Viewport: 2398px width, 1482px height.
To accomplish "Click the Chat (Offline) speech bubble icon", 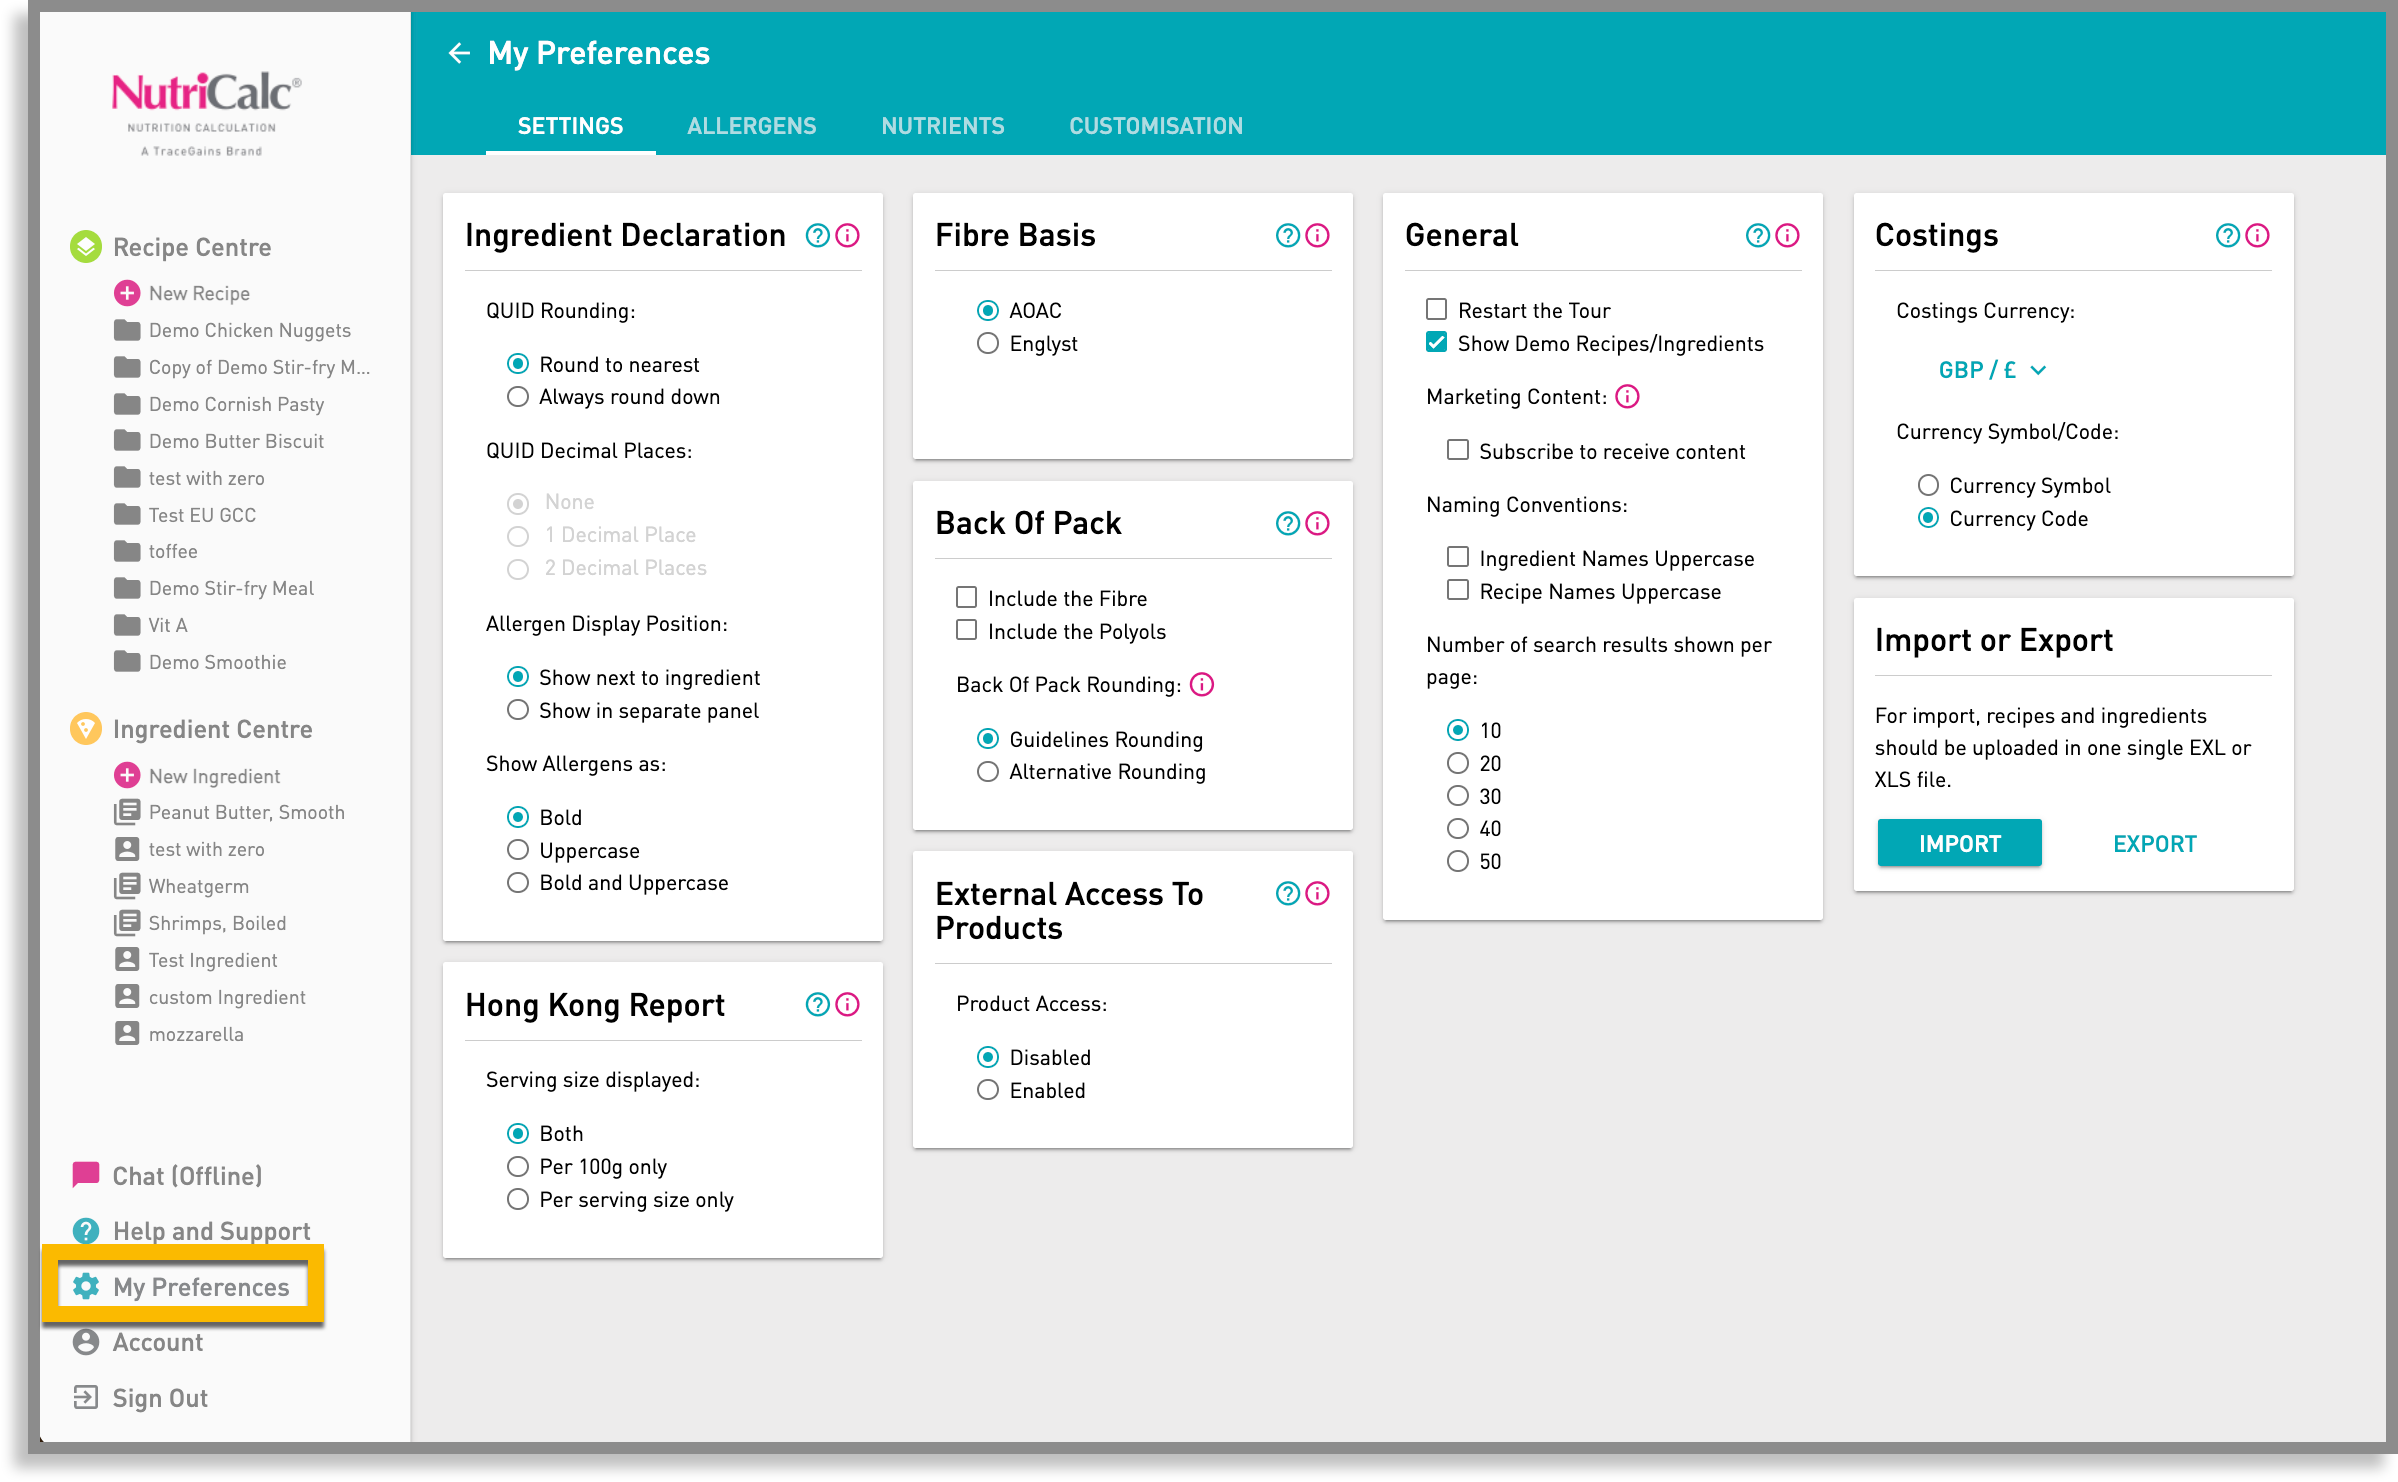I will pyautogui.click(x=86, y=1174).
